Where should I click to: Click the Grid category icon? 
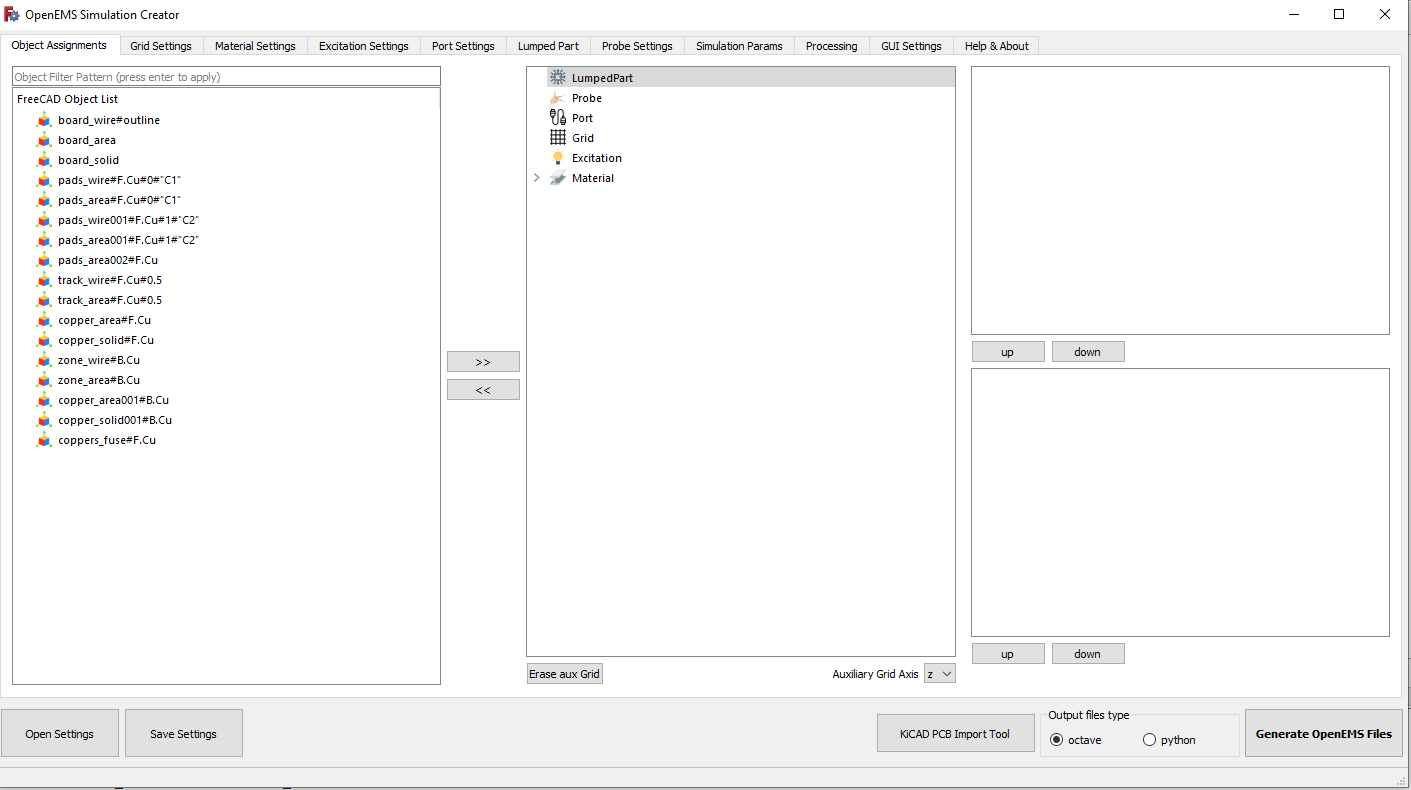[558, 138]
